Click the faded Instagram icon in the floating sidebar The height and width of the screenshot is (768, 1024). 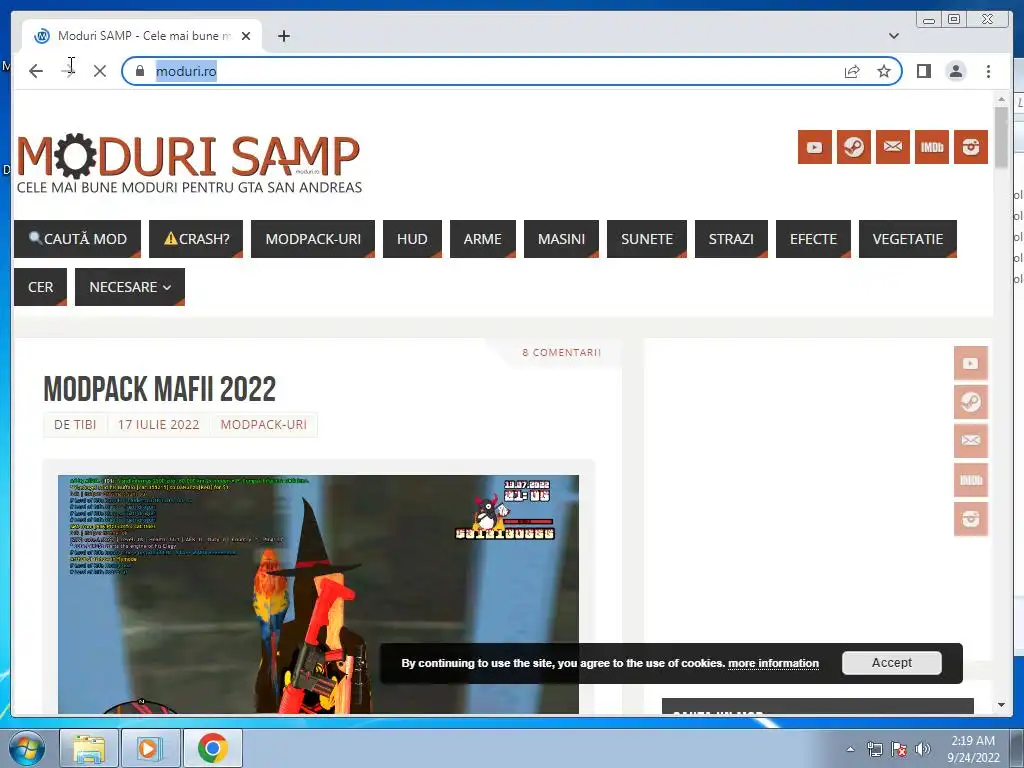pyautogui.click(x=970, y=519)
